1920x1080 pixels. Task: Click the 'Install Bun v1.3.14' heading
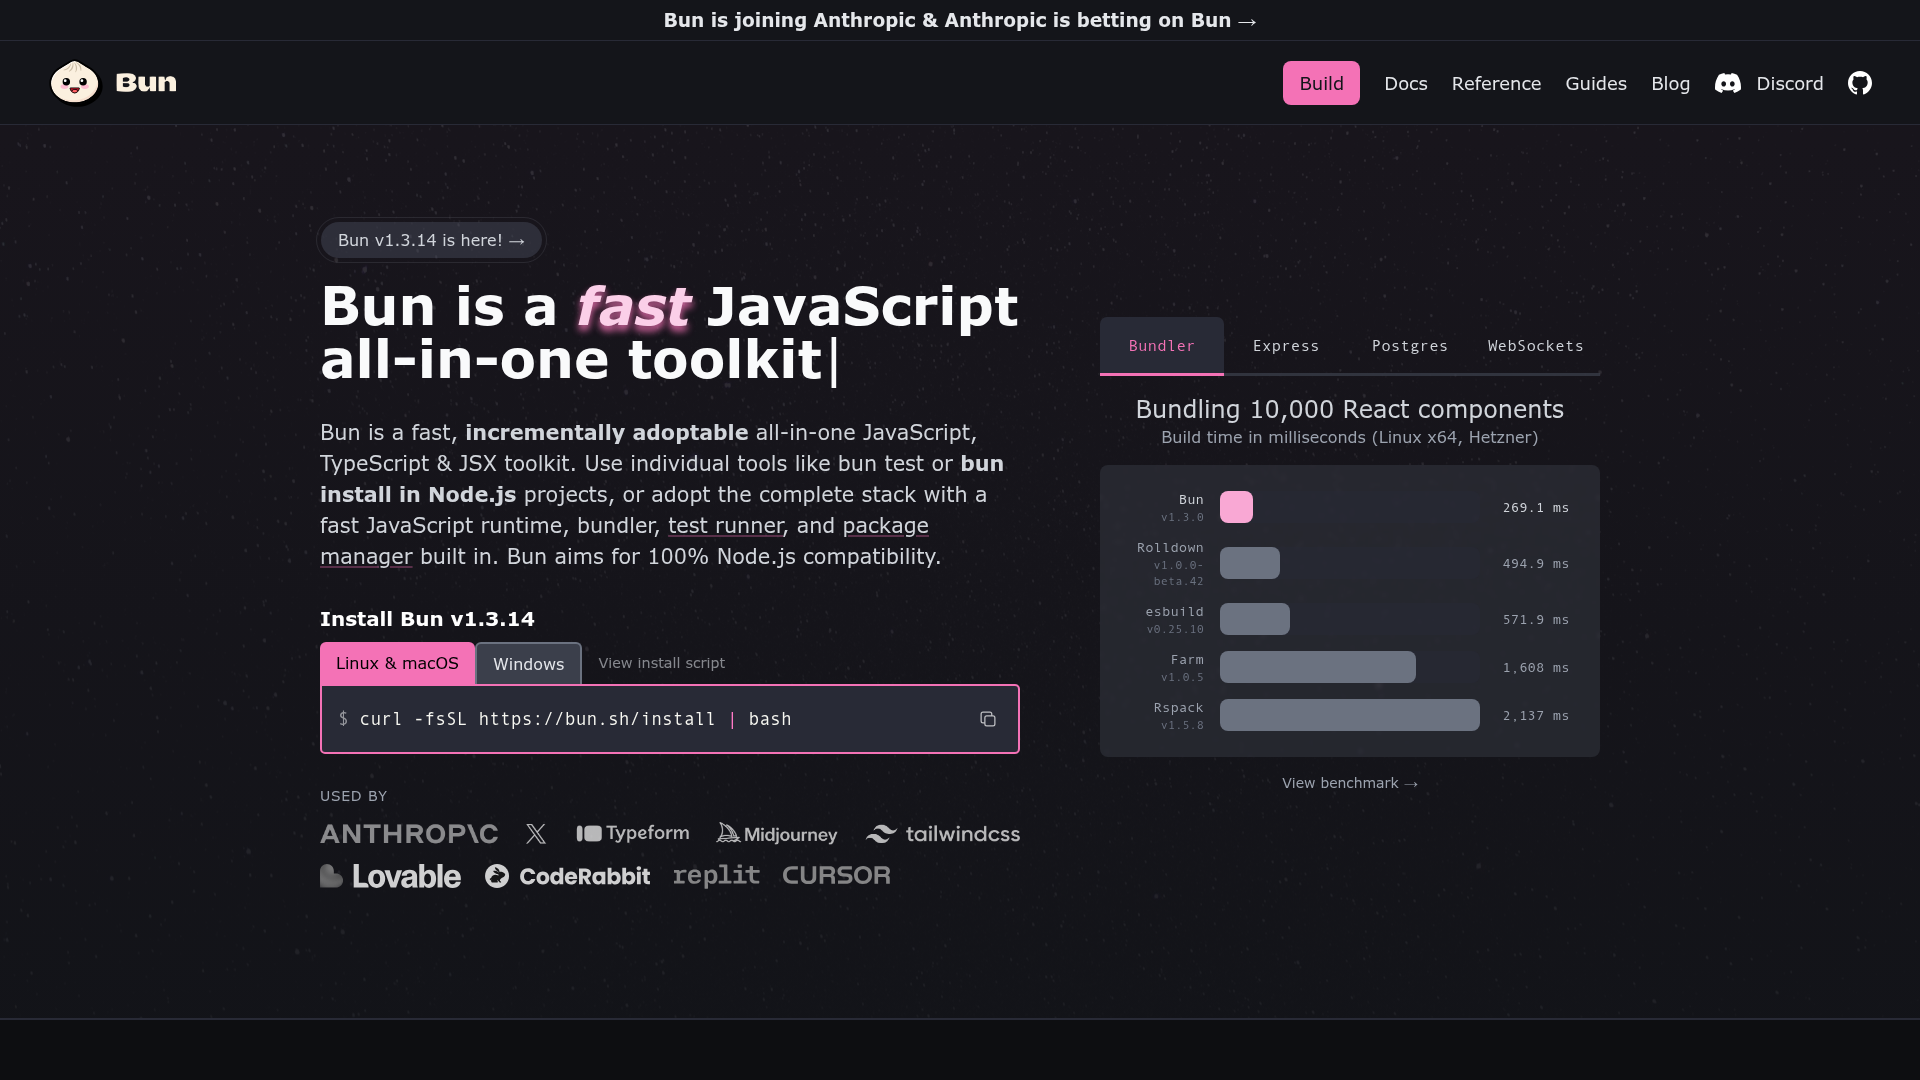[x=427, y=619]
